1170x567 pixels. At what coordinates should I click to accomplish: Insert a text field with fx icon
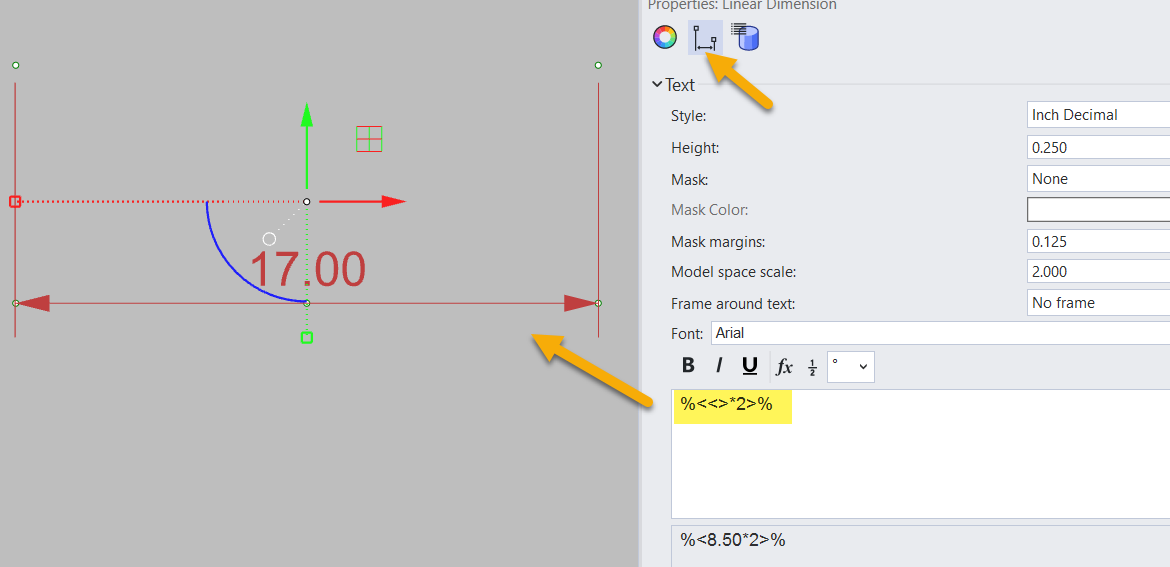click(784, 367)
